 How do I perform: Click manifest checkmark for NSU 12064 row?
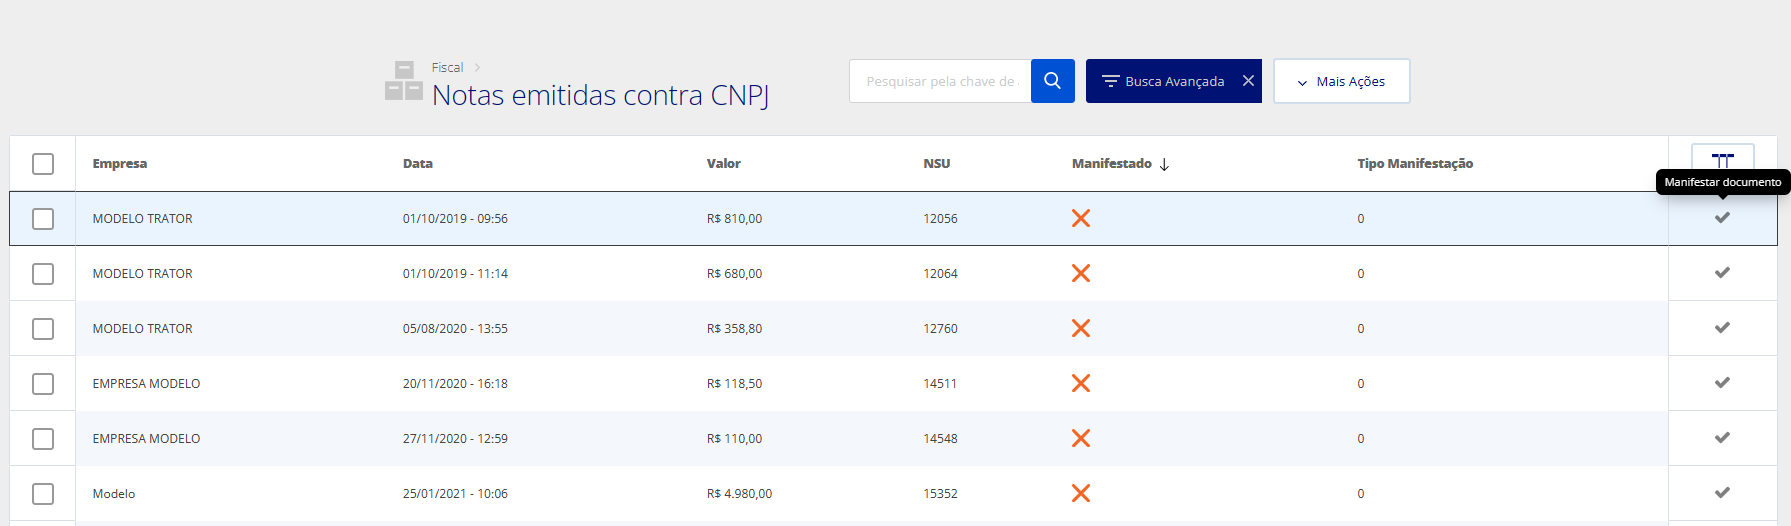(x=1722, y=273)
